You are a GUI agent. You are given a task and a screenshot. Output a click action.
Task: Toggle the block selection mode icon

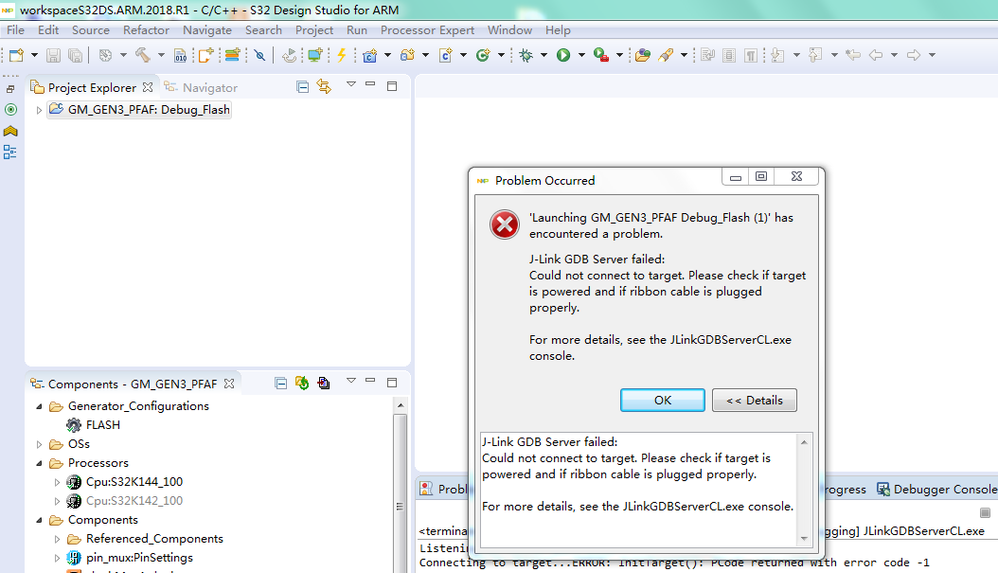pyautogui.click(x=729, y=55)
